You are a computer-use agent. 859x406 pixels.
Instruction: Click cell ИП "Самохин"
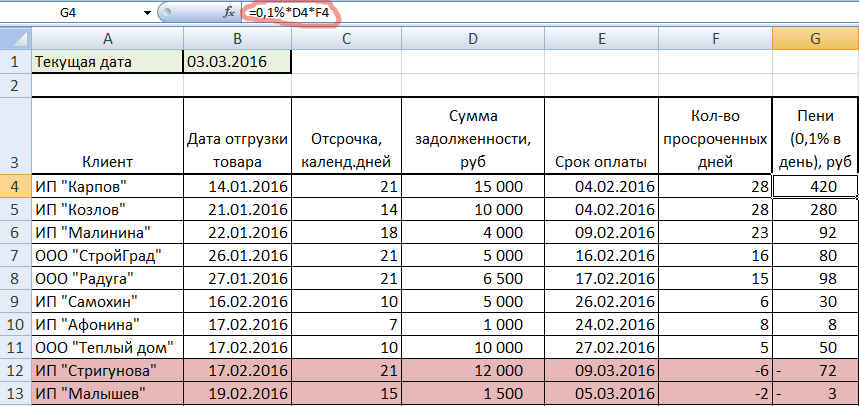tap(107, 301)
